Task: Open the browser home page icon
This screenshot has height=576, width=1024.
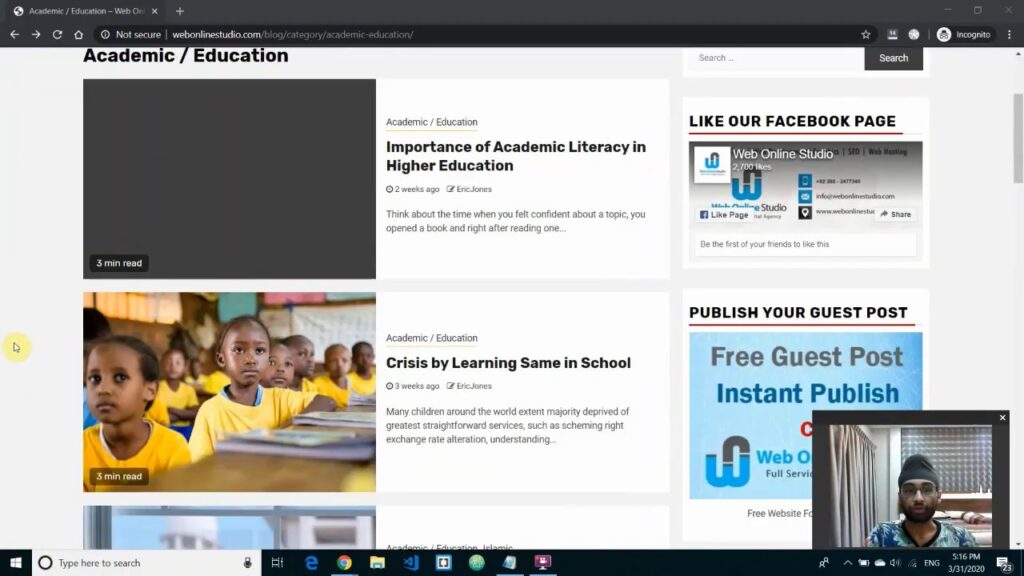Action: pyautogui.click(x=78, y=35)
